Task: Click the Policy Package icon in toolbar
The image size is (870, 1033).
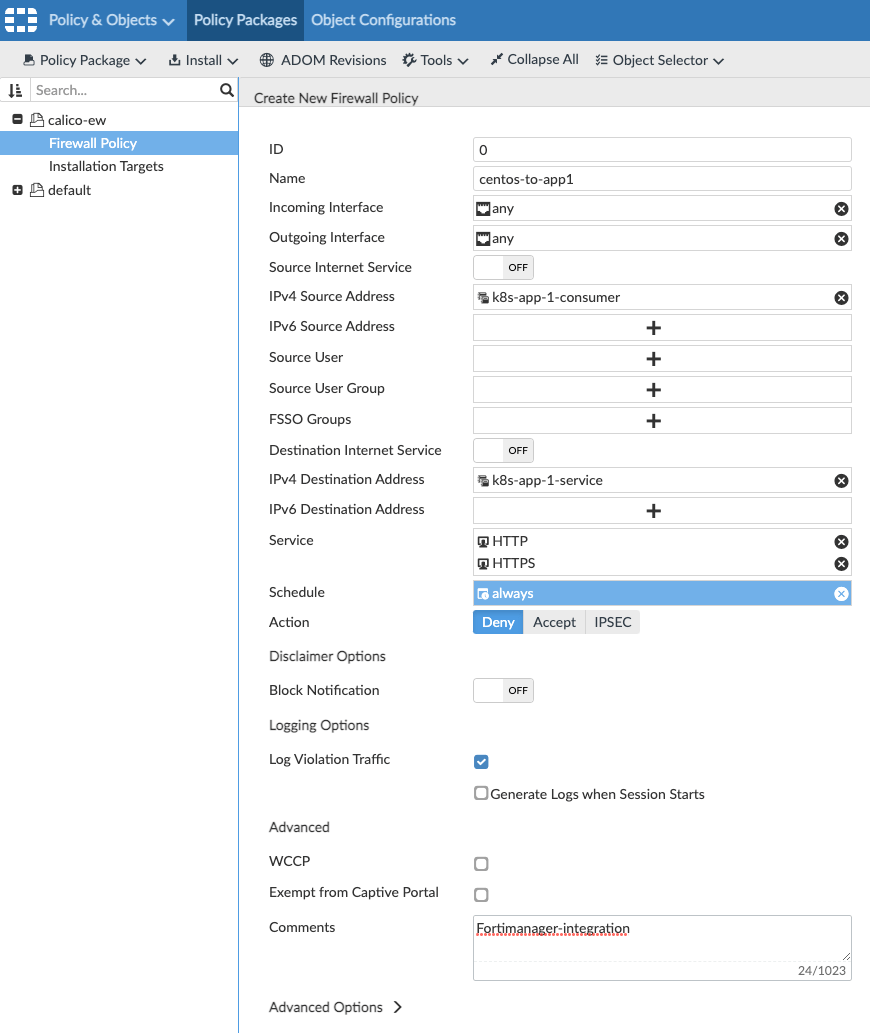Action: click(29, 60)
